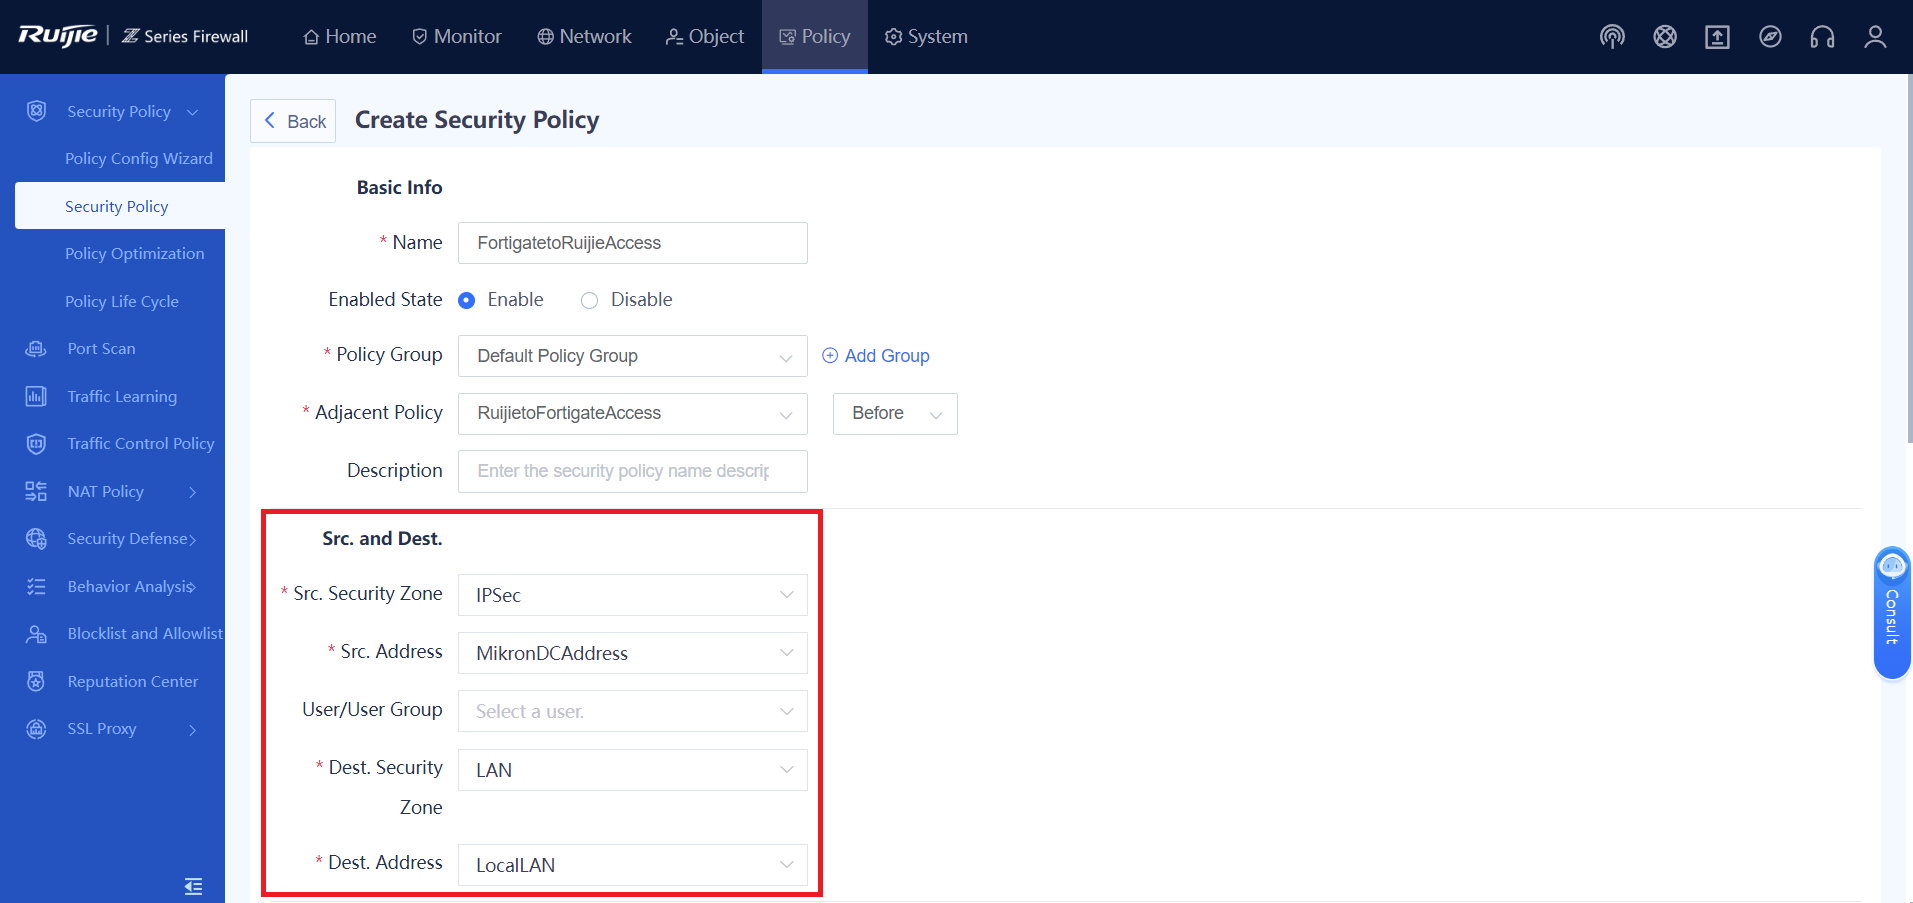Click the Reputation Center badge icon
1913x903 pixels.
click(37, 681)
